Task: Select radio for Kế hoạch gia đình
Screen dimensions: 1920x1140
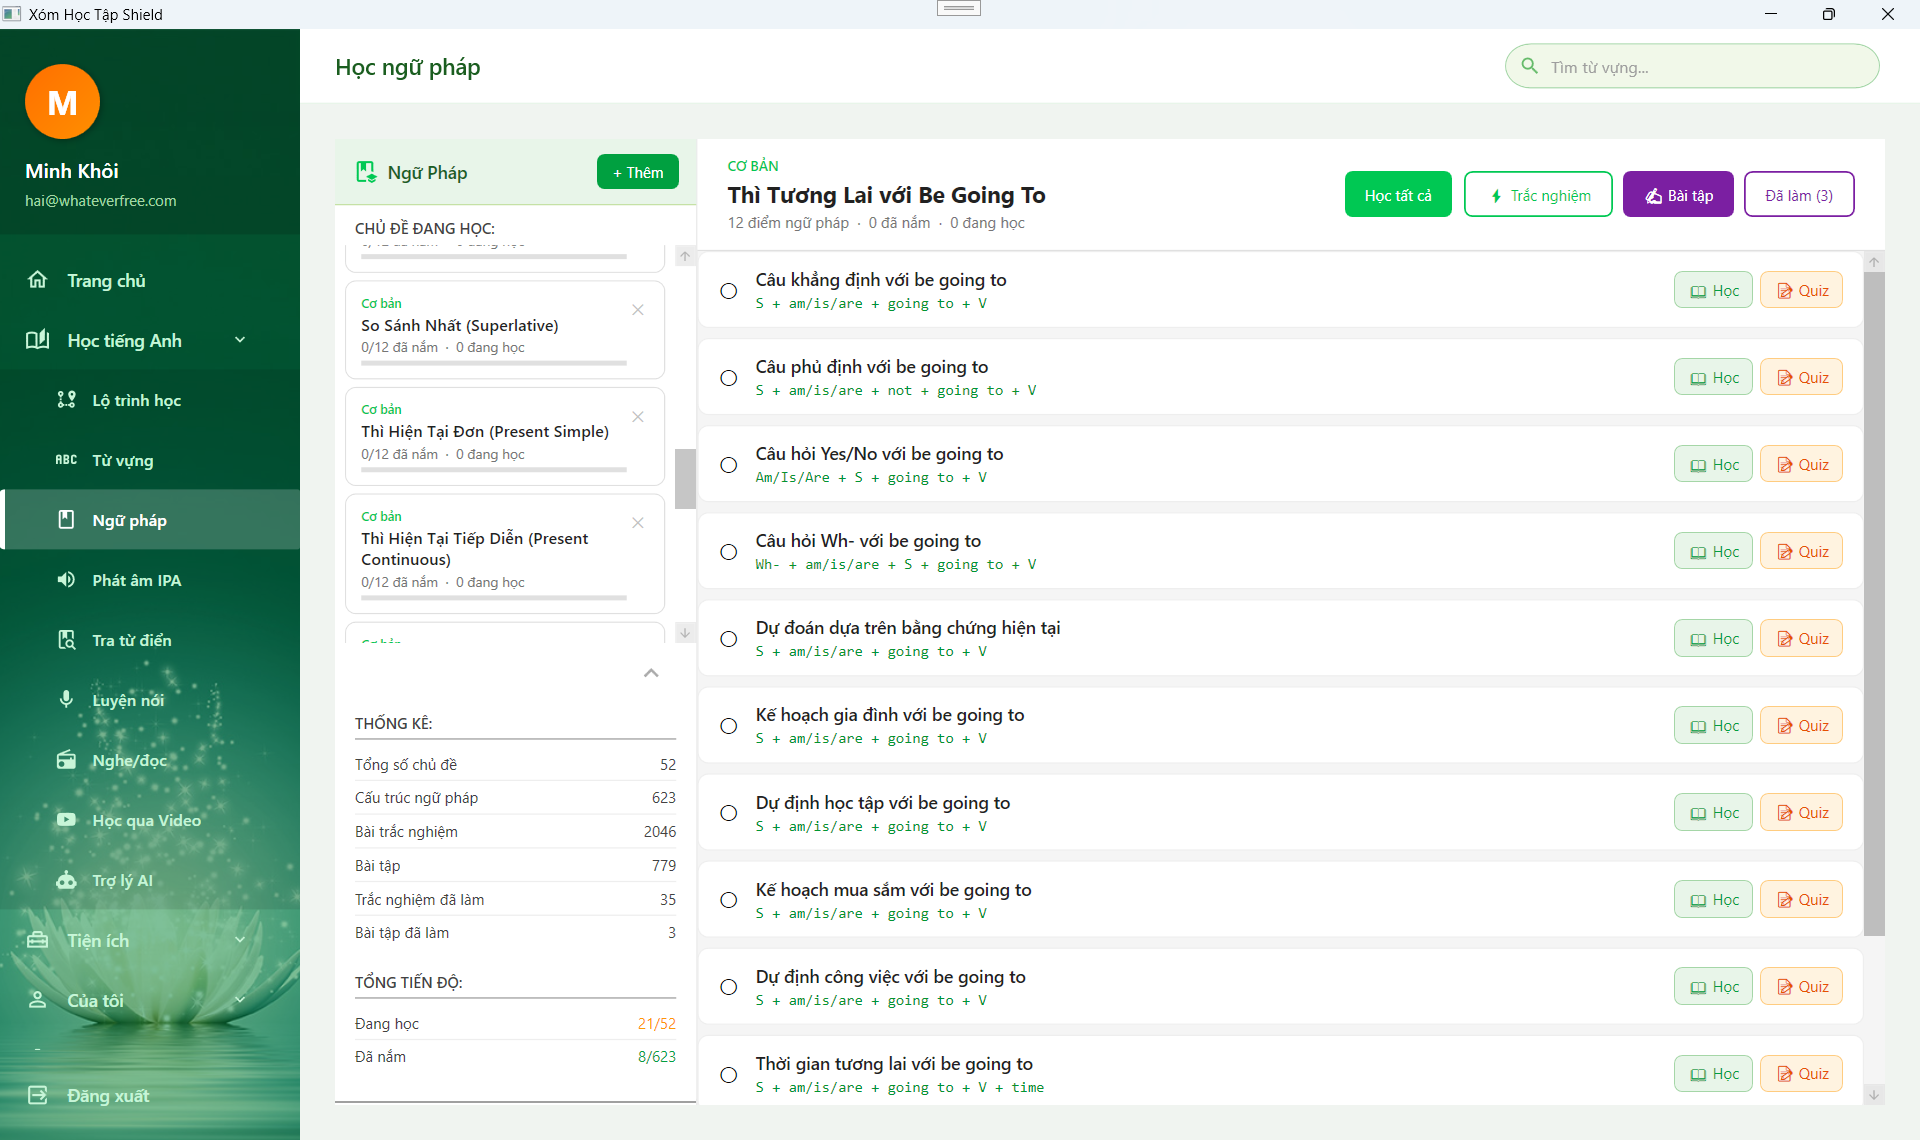Action: (729, 726)
